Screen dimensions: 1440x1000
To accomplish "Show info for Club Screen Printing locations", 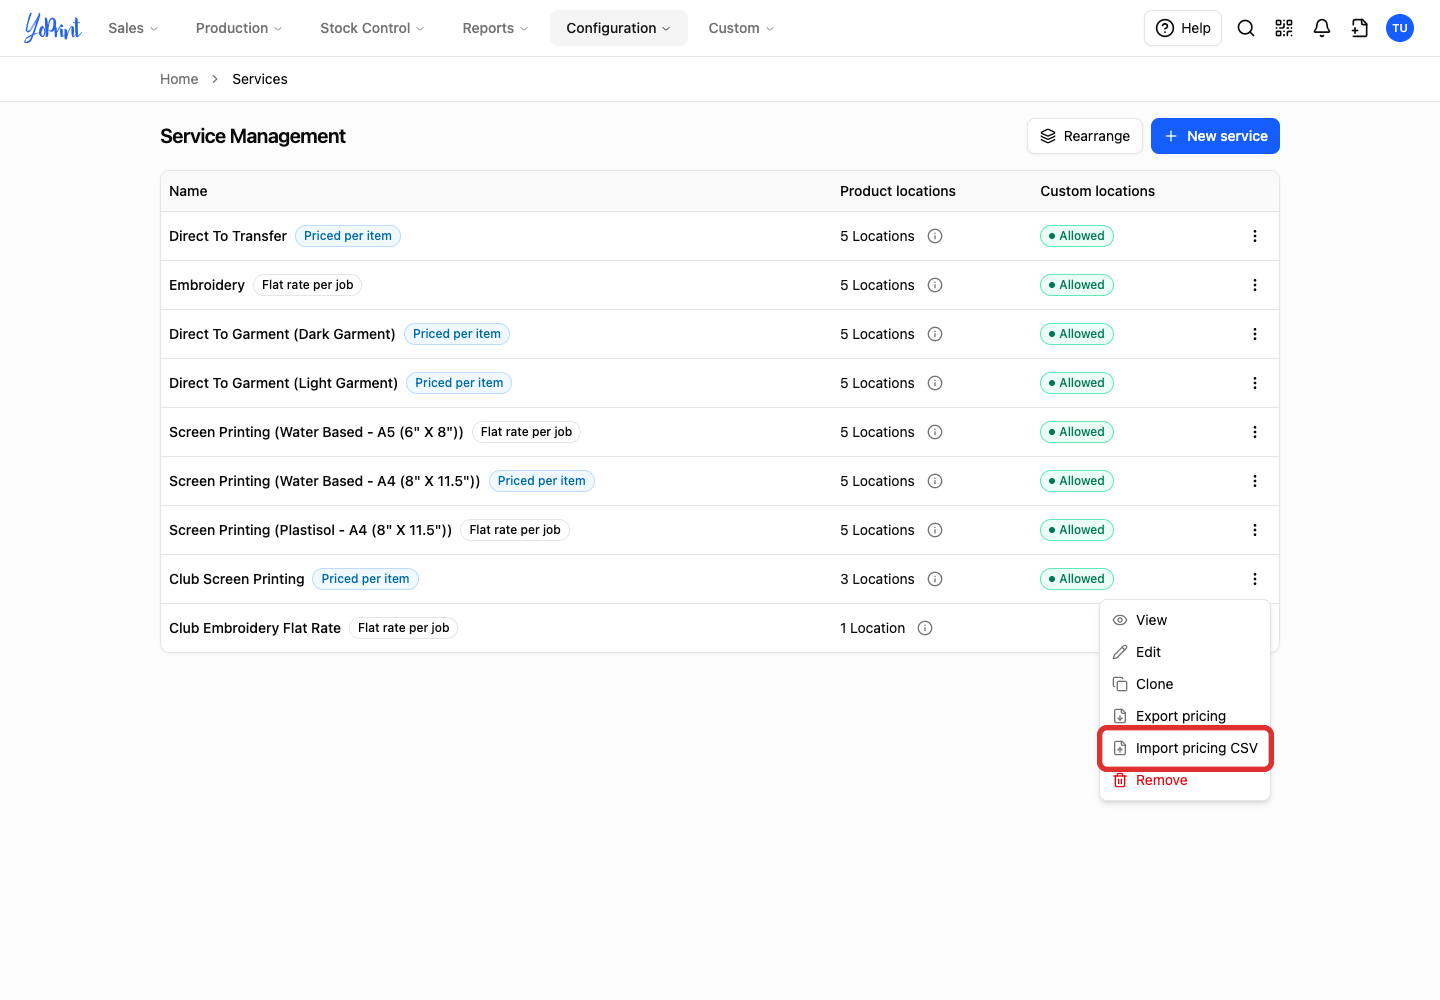I will (935, 579).
